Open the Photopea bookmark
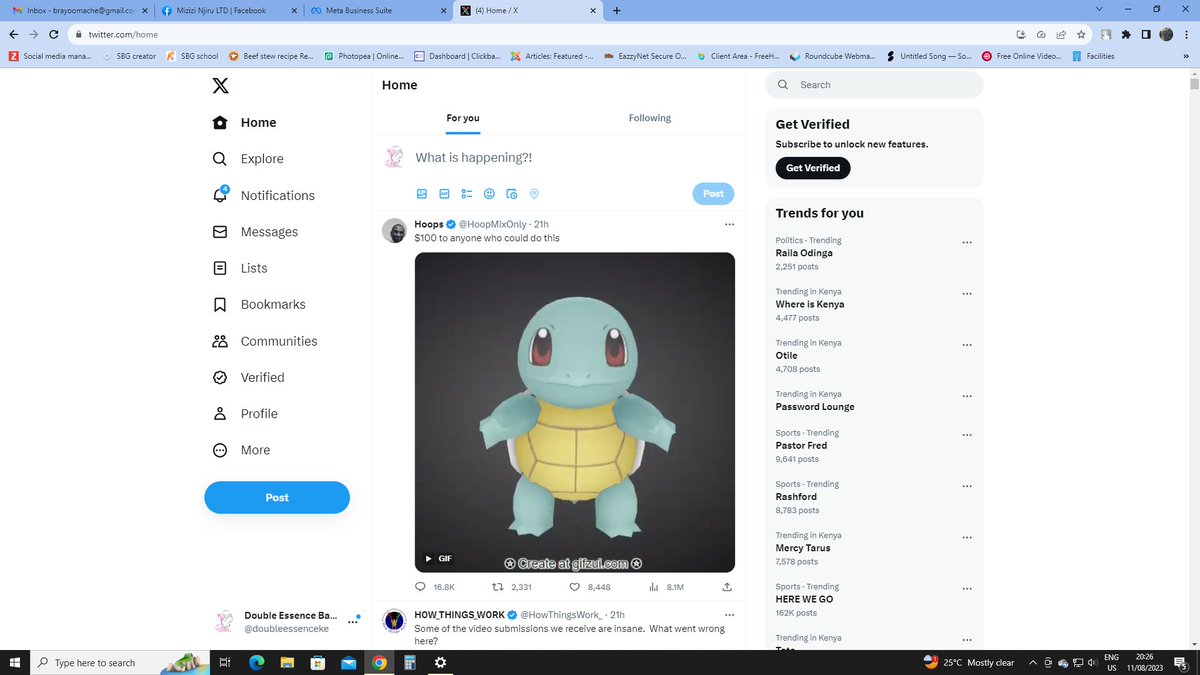 pos(362,56)
